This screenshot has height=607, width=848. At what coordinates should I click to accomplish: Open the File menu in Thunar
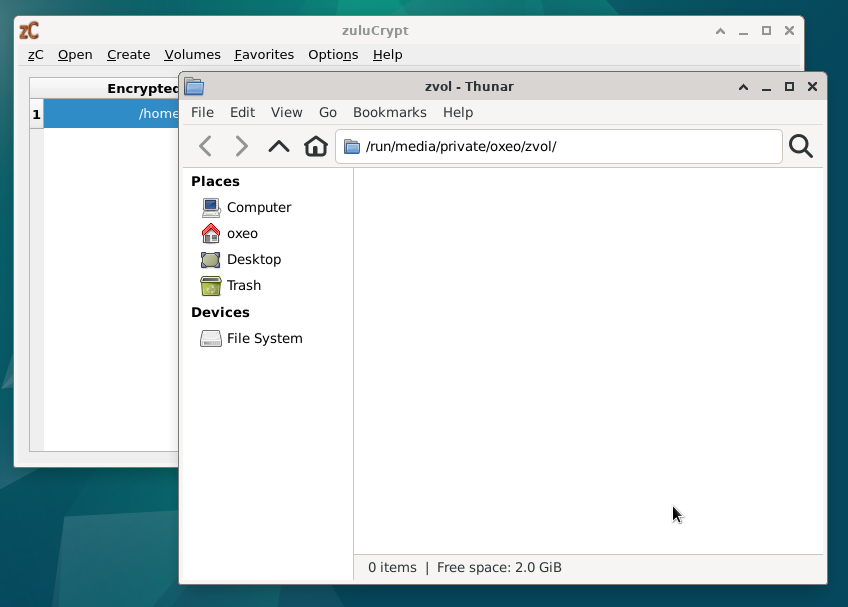[x=202, y=112]
